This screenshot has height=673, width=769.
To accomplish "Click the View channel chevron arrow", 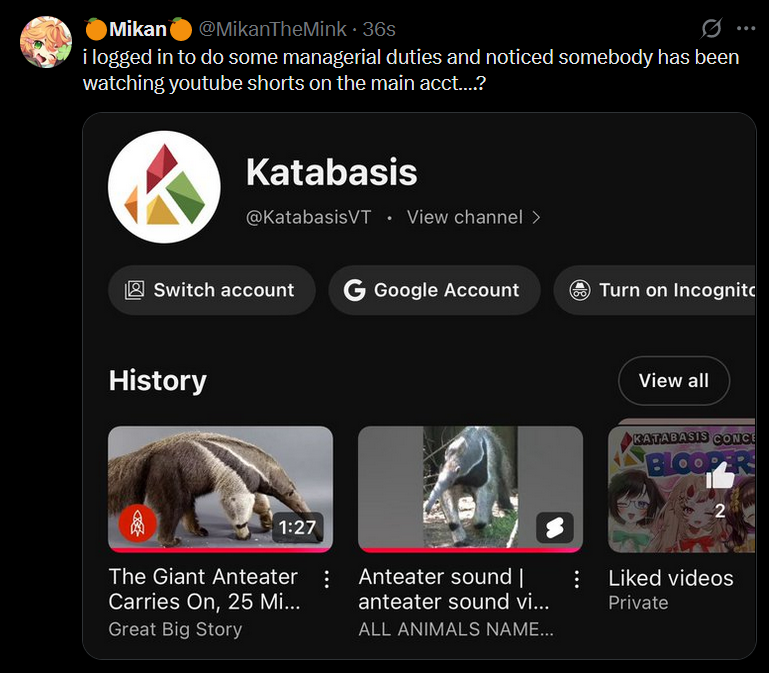I will click(x=536, y=217).
